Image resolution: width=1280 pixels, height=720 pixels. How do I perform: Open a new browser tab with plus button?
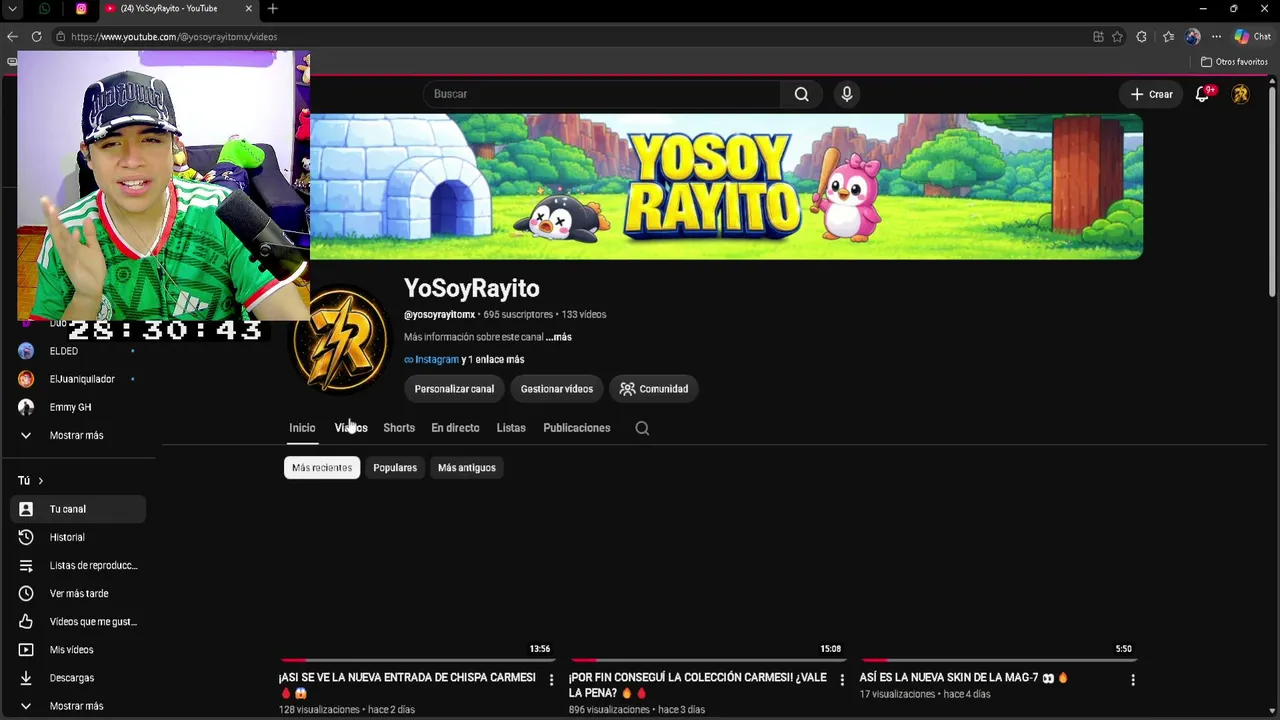(272, 9)
